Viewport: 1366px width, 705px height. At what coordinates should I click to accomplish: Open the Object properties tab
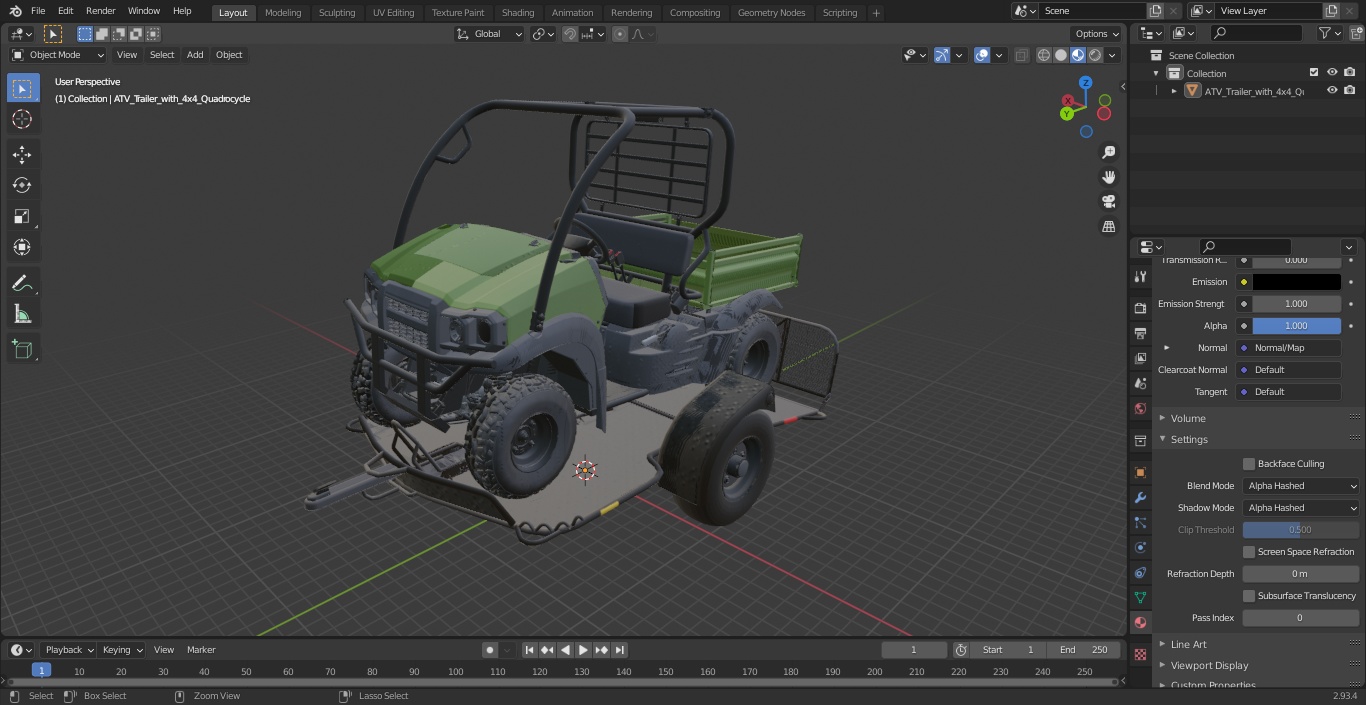point(1140,472)
